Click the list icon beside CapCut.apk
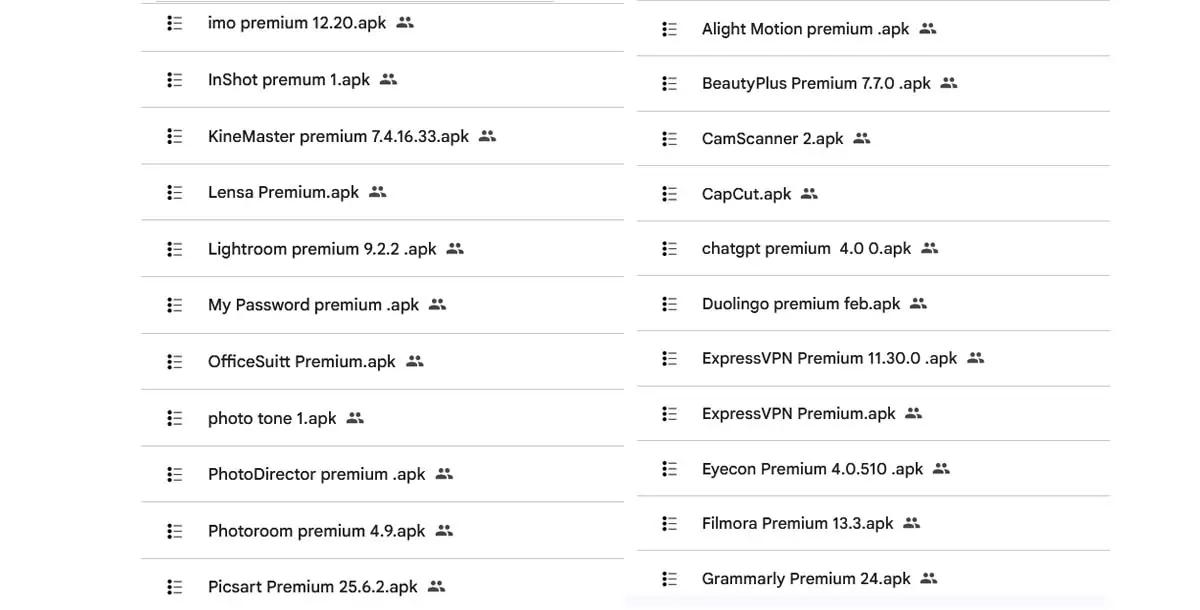Image resolution: width=1200 pixels, height=610 pixels. pyautogui.click(x=670, y=194)
